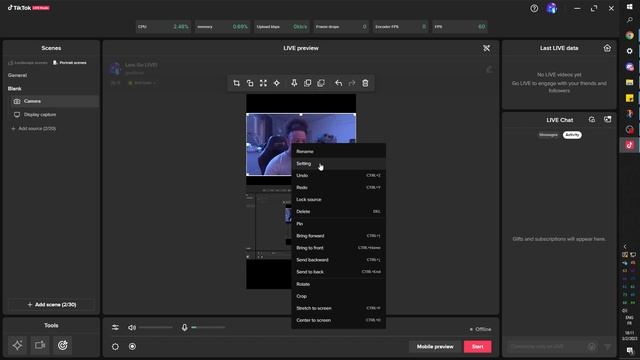Open the target goal tool in Tools

coord(62,345)
